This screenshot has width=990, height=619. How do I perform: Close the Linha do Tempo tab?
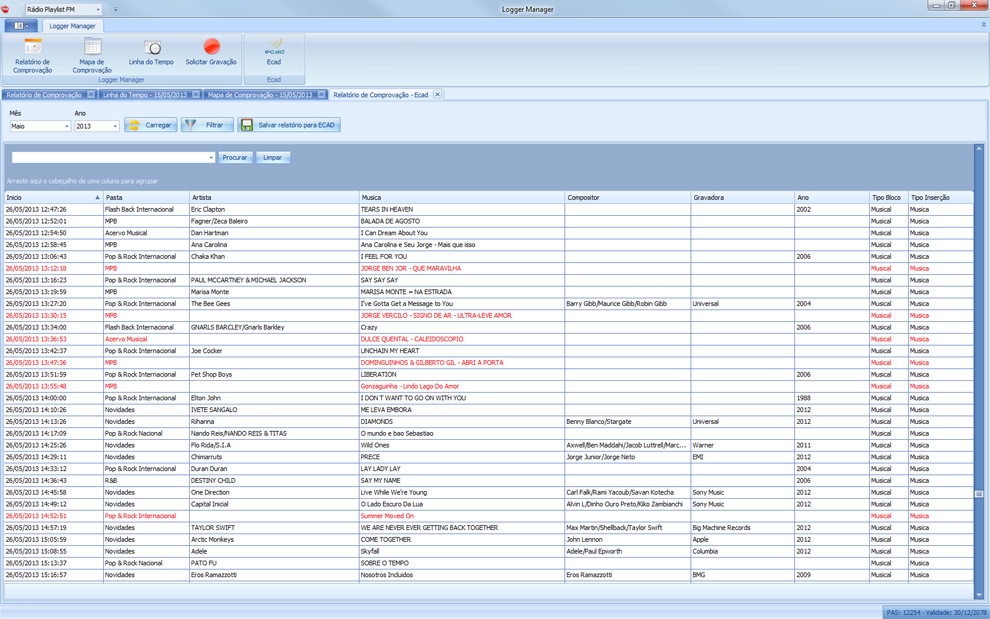point(196,94)
